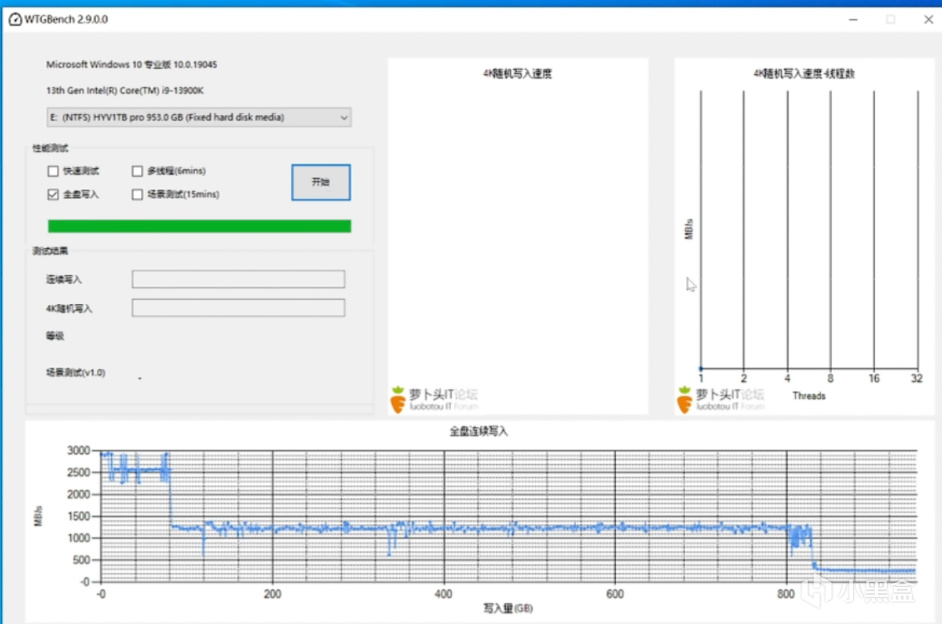
Task: Uncheck the 全盘写入 checkbox
Action: pos(53,194)
